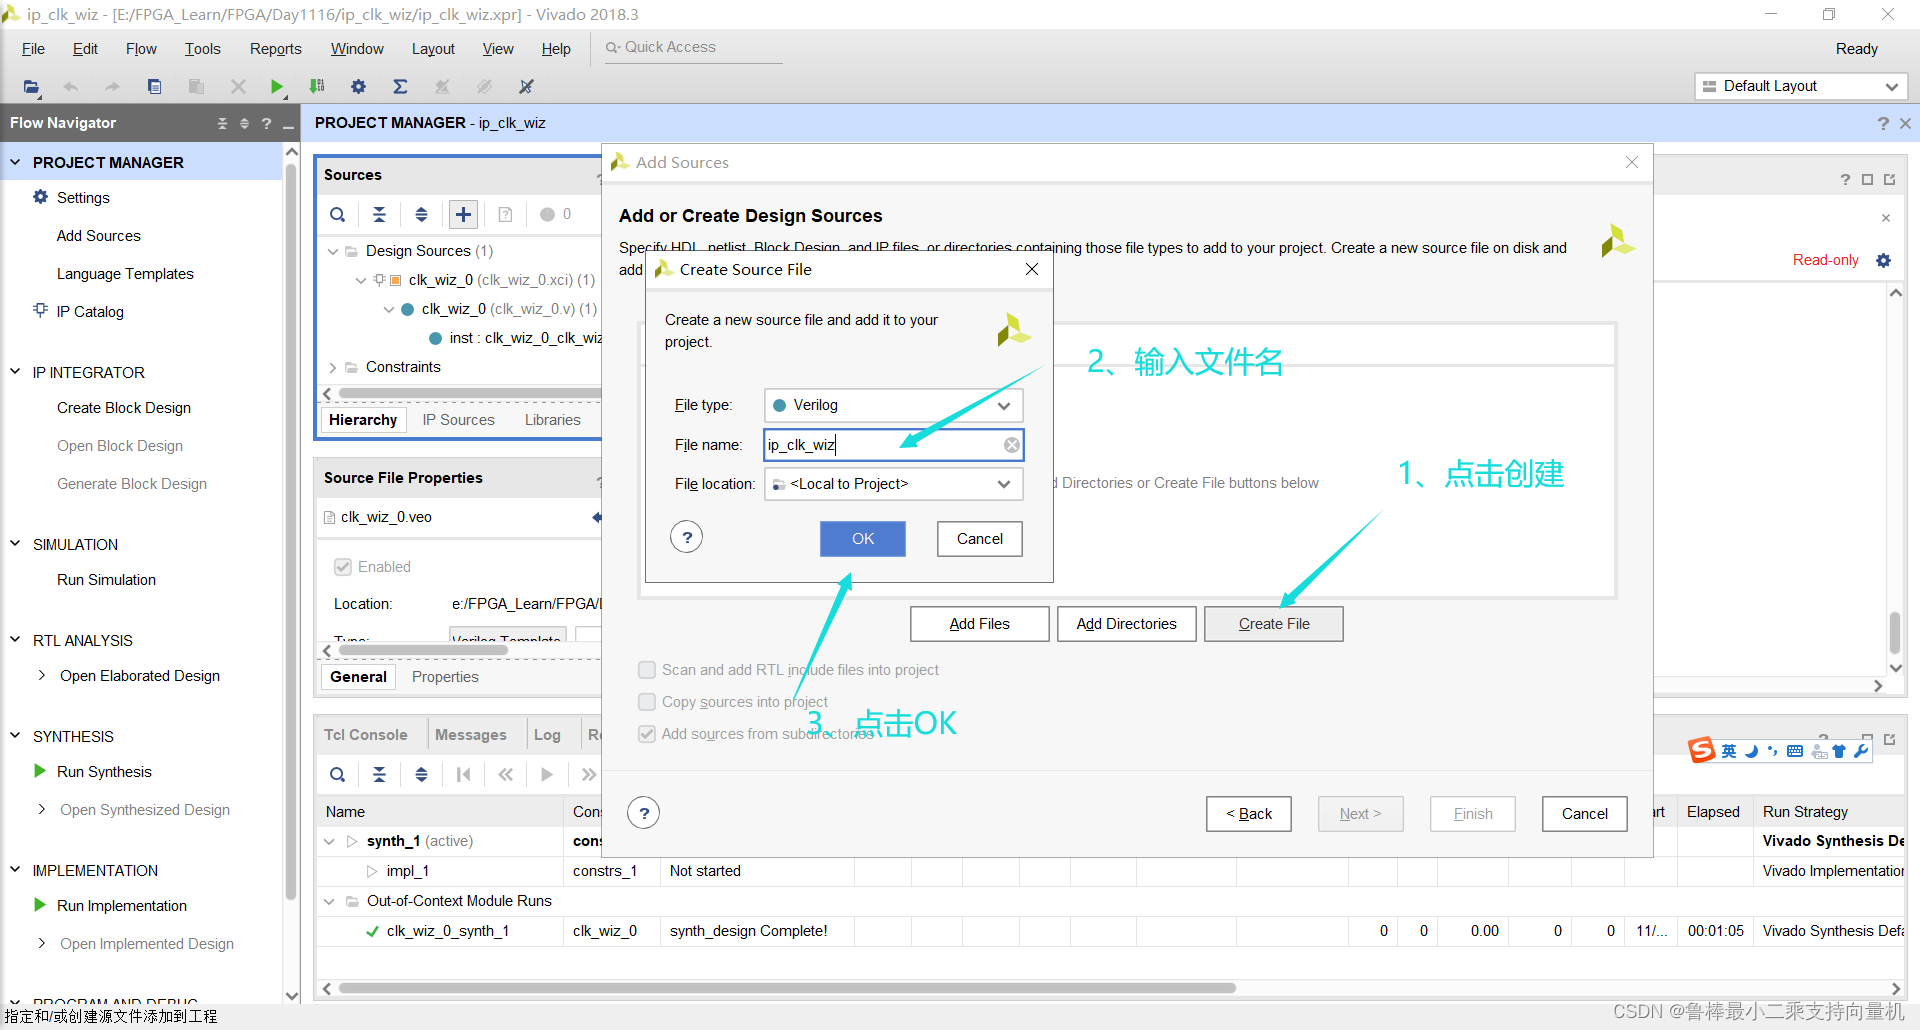Click the Create File button

tap(1273, 624)
